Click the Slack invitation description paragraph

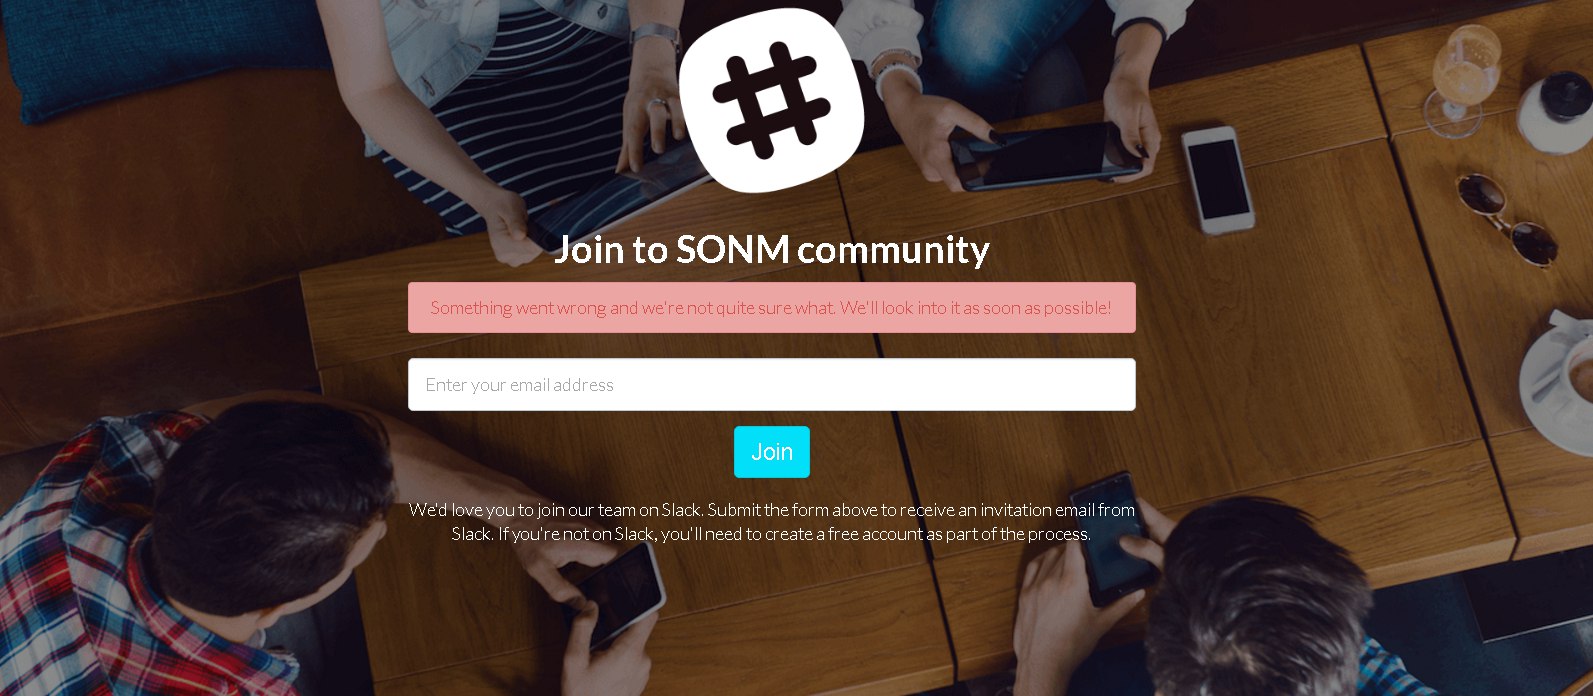771,521
